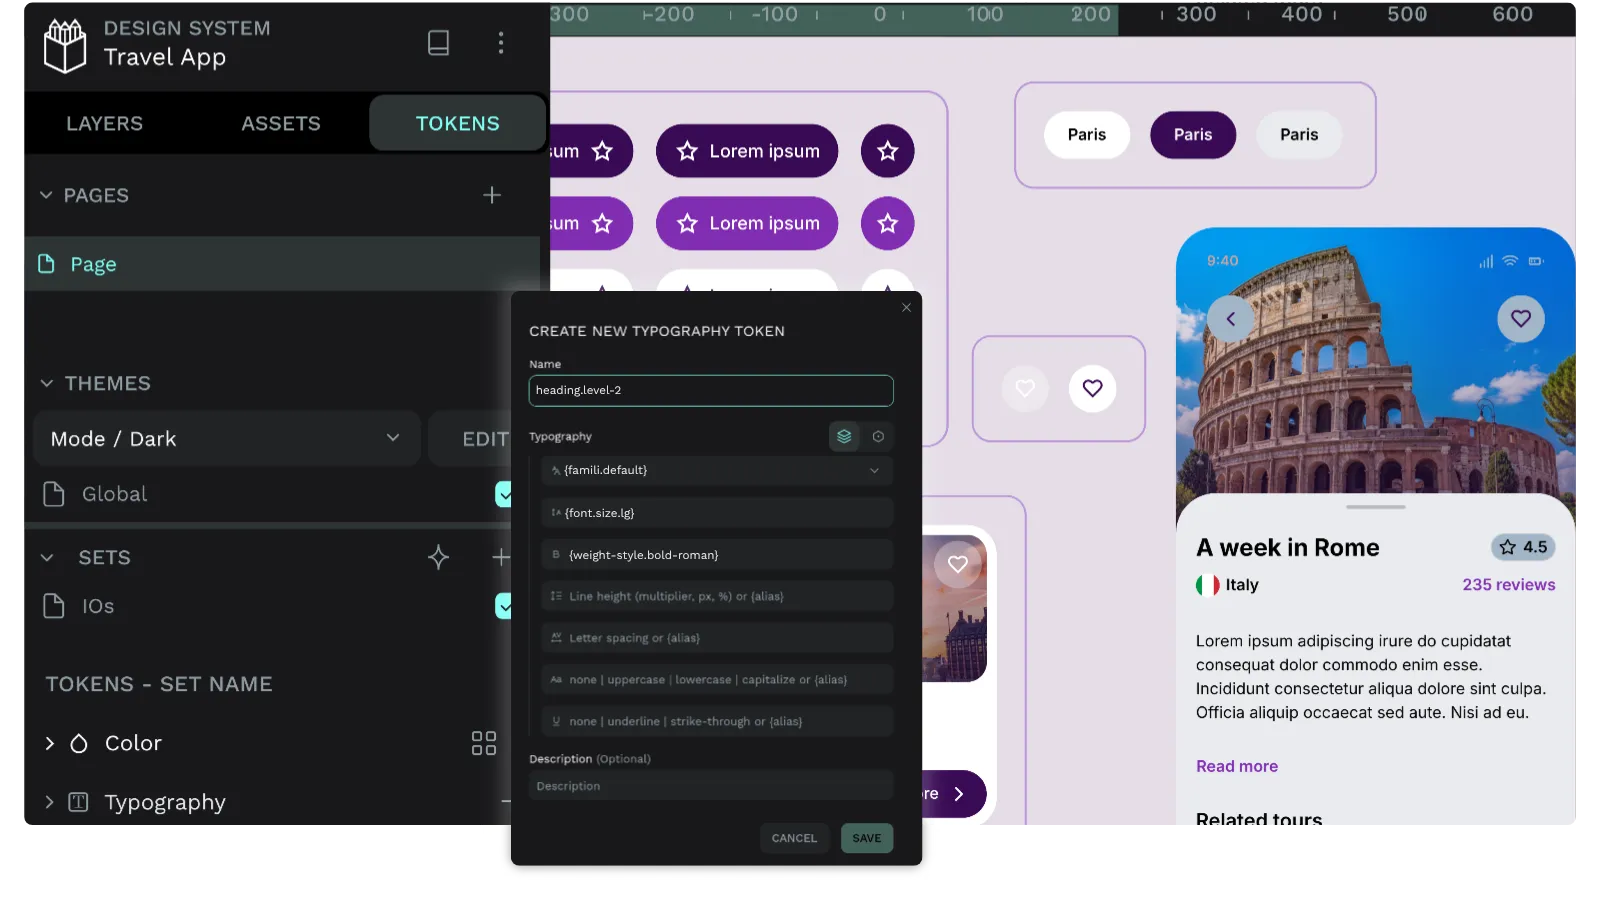Click the Cancel button in dialog
Viewport: 1600px width, 900px height.
pyautogui.click(x=794, y=838)
